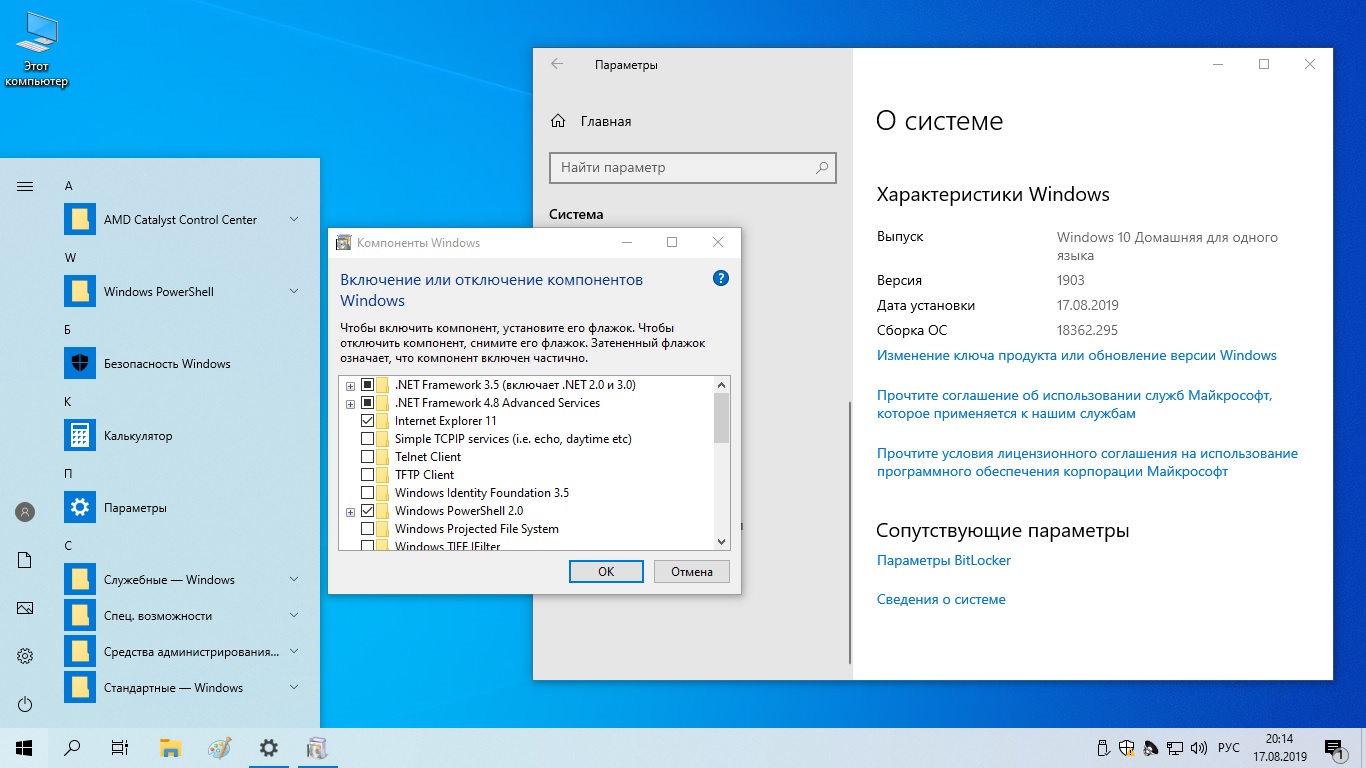Go back with the Settings back arrow
This screenshot has height=768, width=1366.
coord(557,64)
